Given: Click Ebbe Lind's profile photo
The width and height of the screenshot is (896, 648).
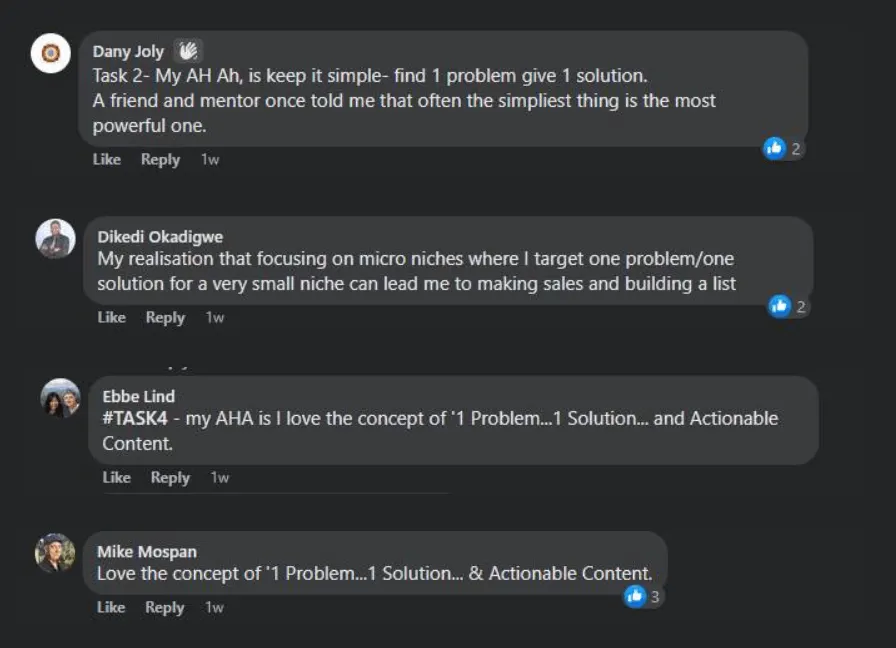Looking at the screenshot, I should [x=61, y=398].
